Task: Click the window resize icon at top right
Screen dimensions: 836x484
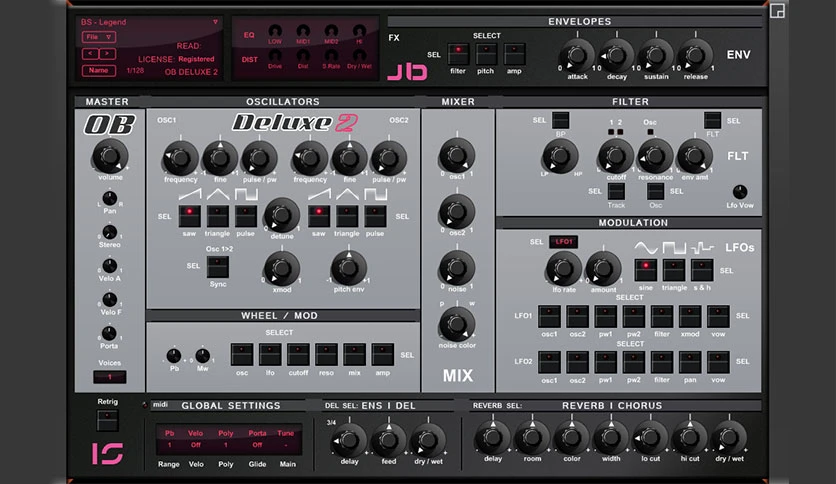Action: [777, 11]
